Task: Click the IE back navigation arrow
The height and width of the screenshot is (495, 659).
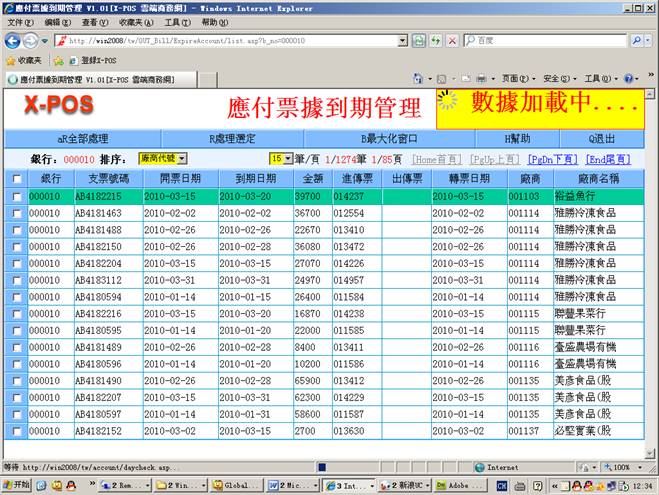Action: coord(13,40)
